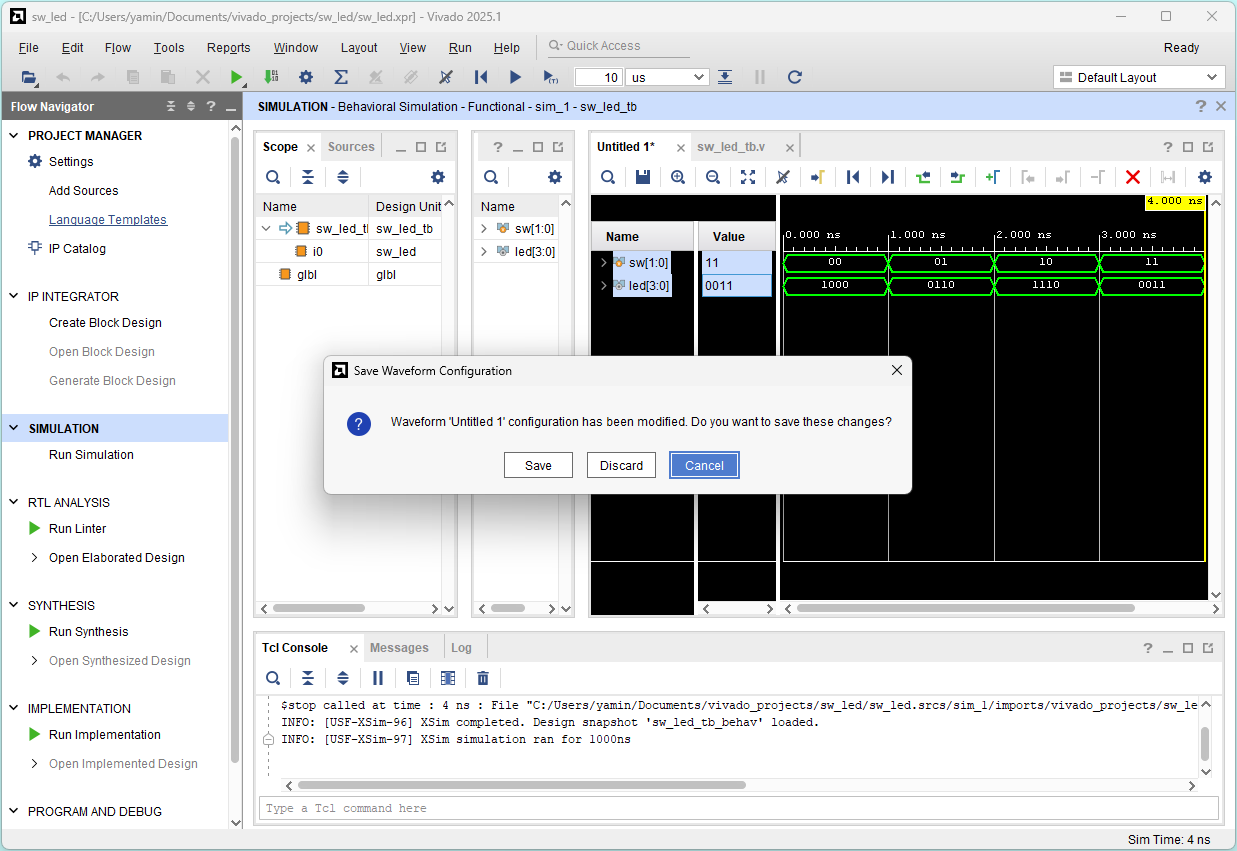Jump to previous transition in waveform
Image resolution: width=1237 pixels, height=851 pixels.
tap(922, 177)
